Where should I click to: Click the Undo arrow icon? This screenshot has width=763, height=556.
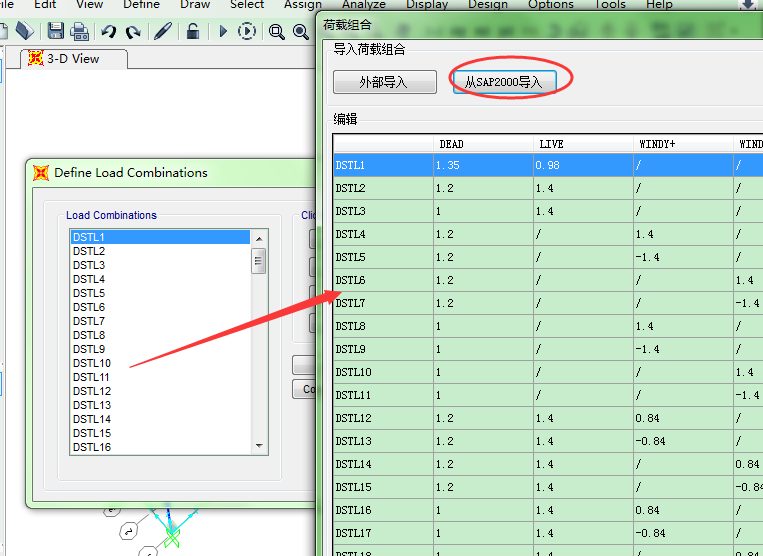click(109, 32)
